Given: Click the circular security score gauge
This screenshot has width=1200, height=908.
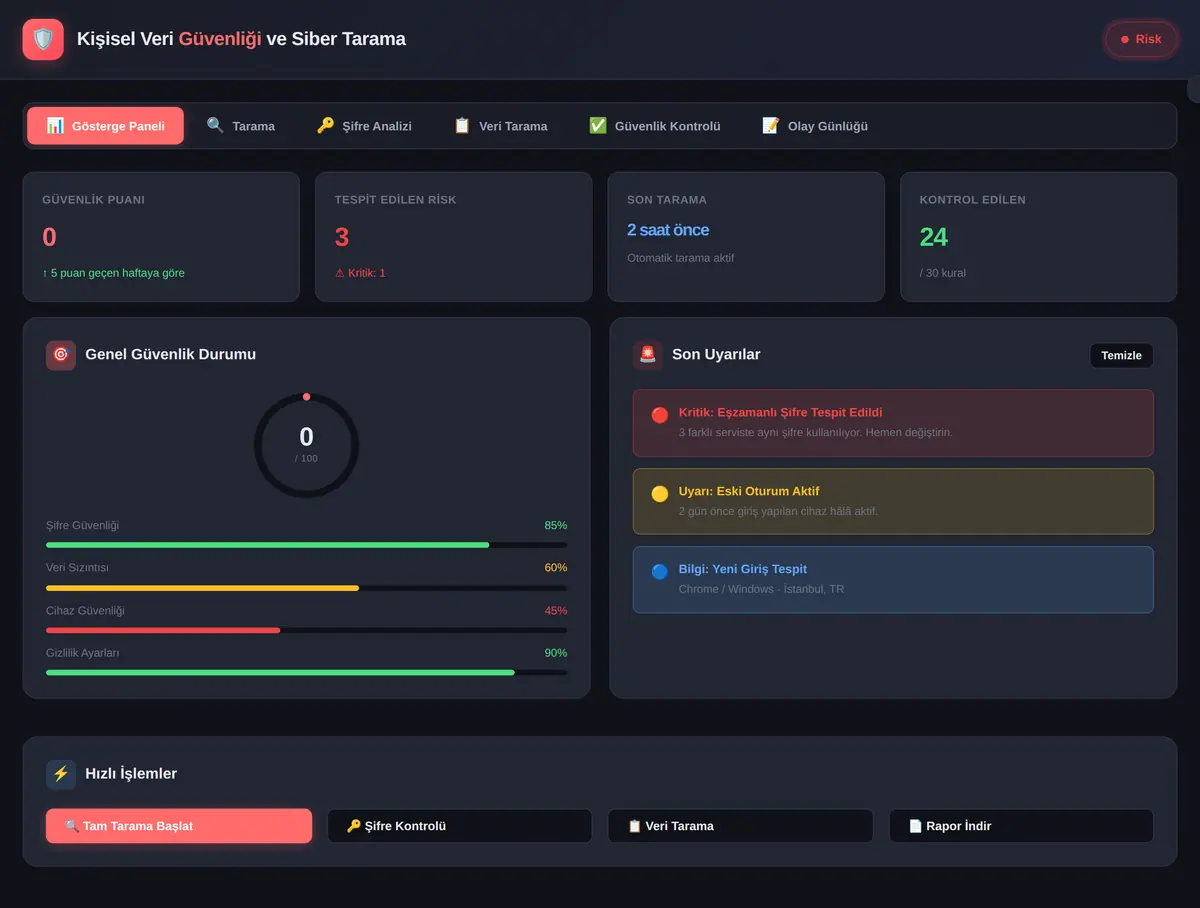Looking at the screenshot, I should [306, 445].
